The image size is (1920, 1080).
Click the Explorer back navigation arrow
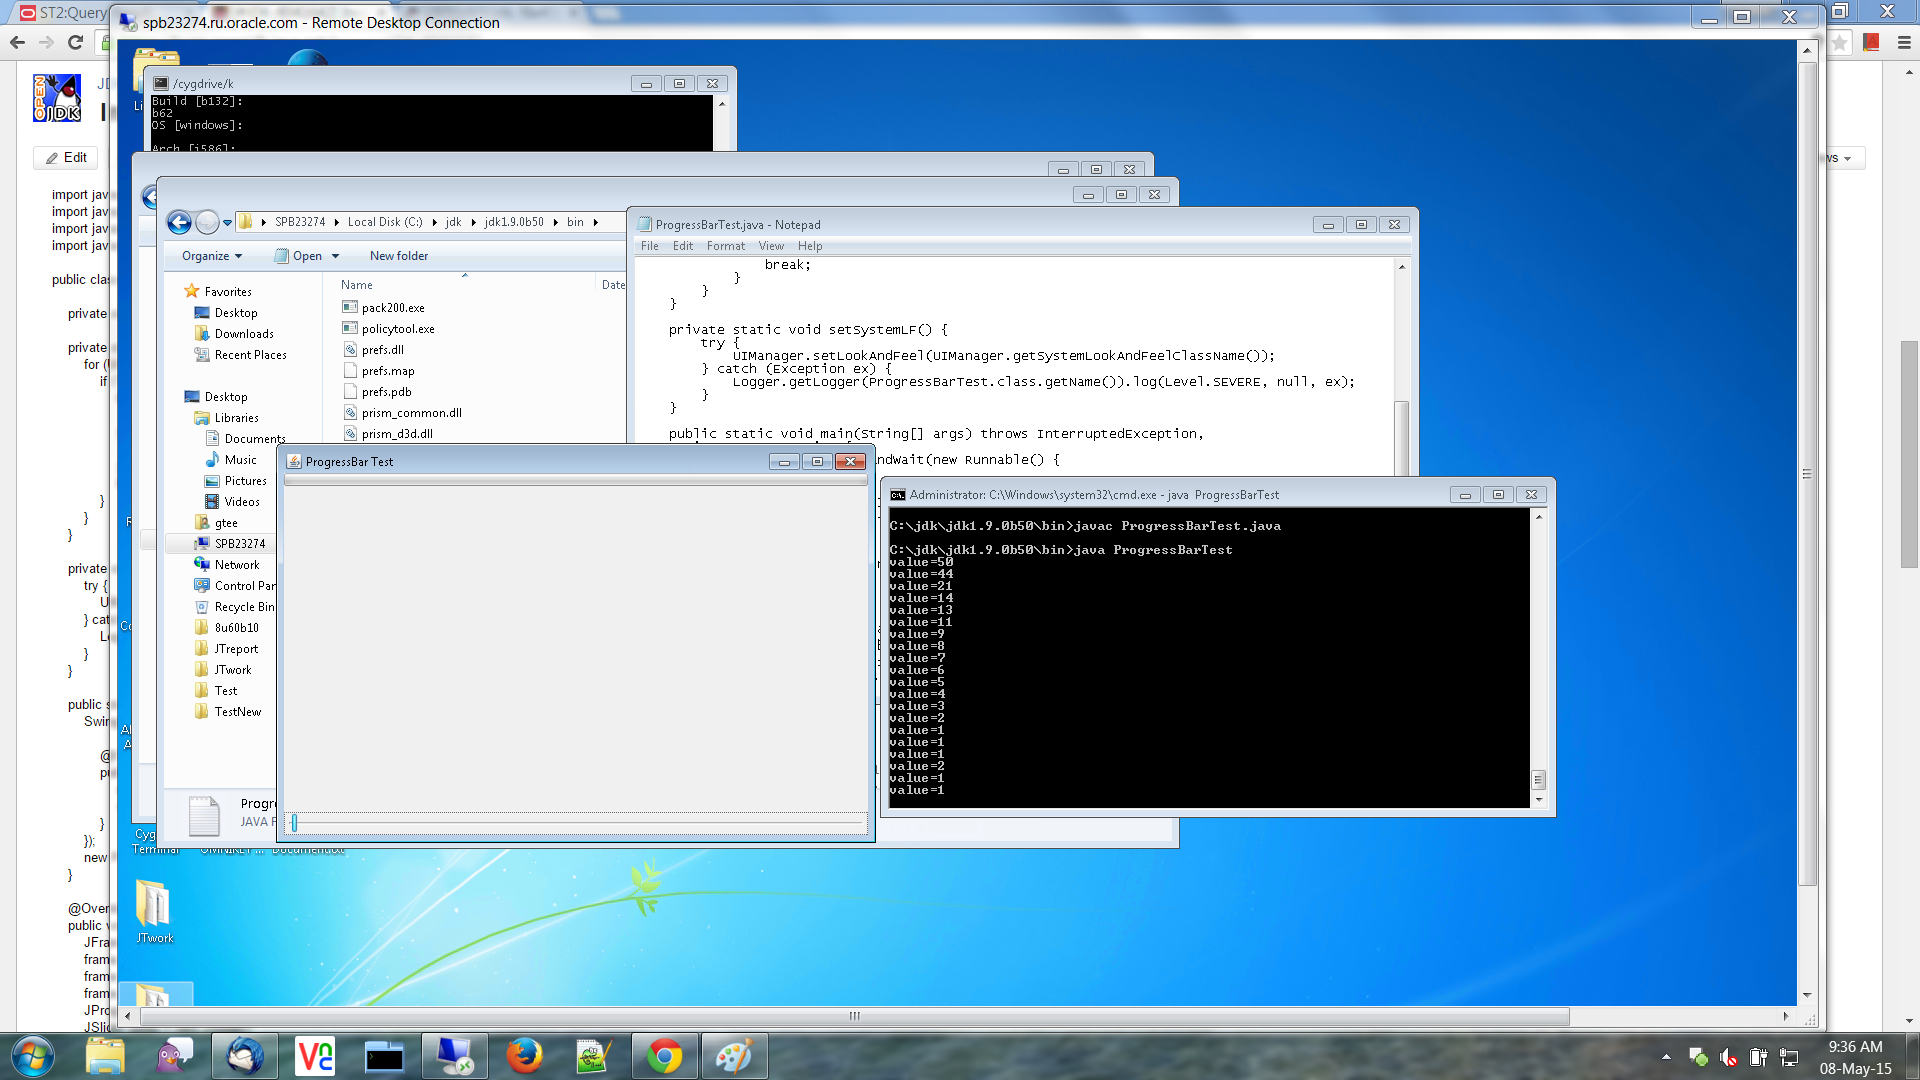click(179, 222)
